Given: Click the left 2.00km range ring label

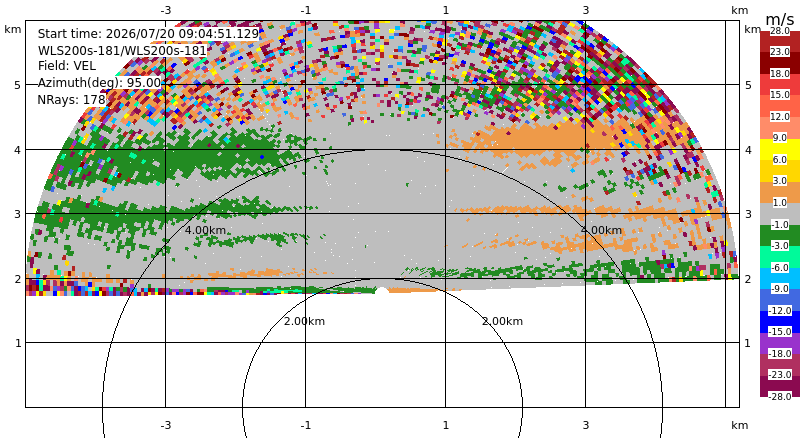Looking at the screenshot, I should coord(305,321).
